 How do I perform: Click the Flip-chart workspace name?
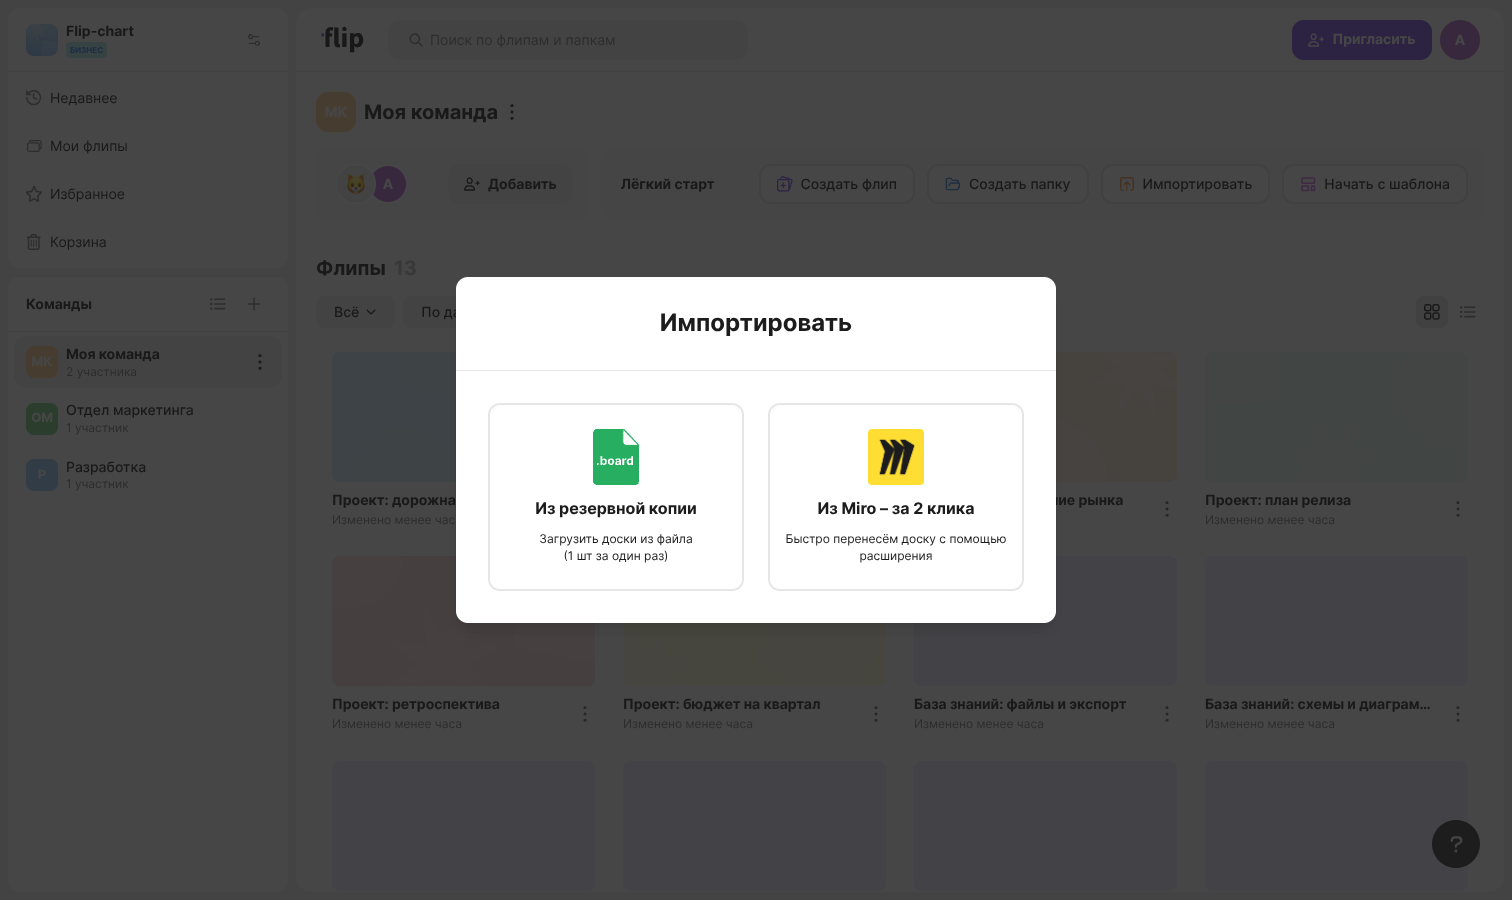[100, 31]
